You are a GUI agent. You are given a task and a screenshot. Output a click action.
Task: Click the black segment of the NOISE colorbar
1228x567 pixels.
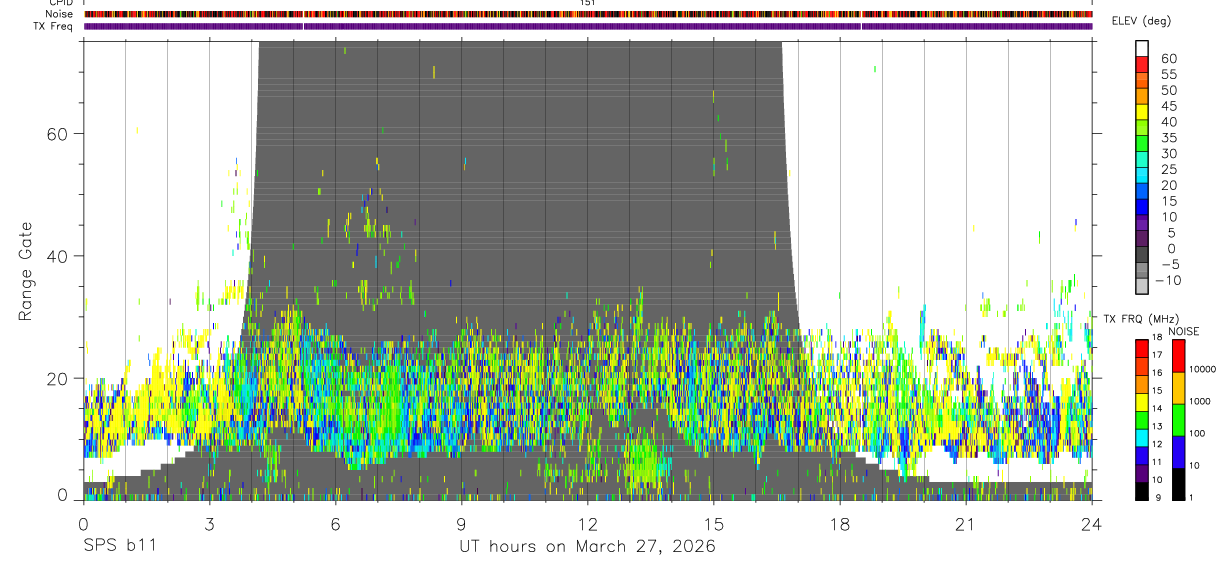1179,484
